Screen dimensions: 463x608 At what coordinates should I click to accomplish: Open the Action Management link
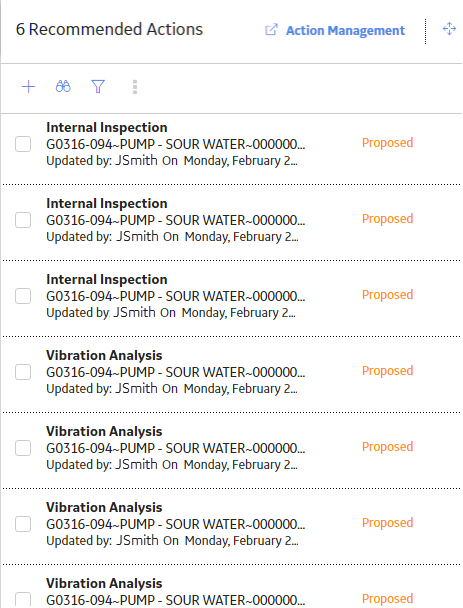click(x=345, y=30)
